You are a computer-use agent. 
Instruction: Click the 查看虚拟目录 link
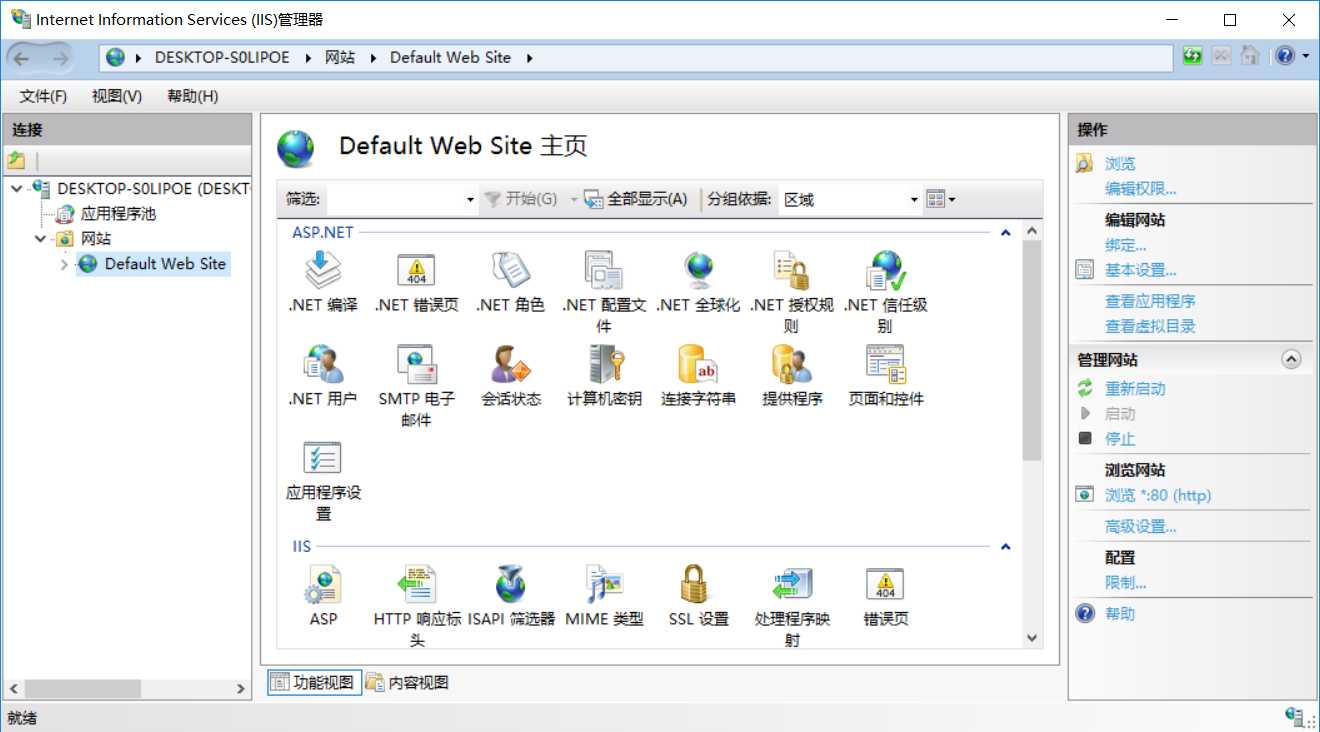pos(1150,326)
